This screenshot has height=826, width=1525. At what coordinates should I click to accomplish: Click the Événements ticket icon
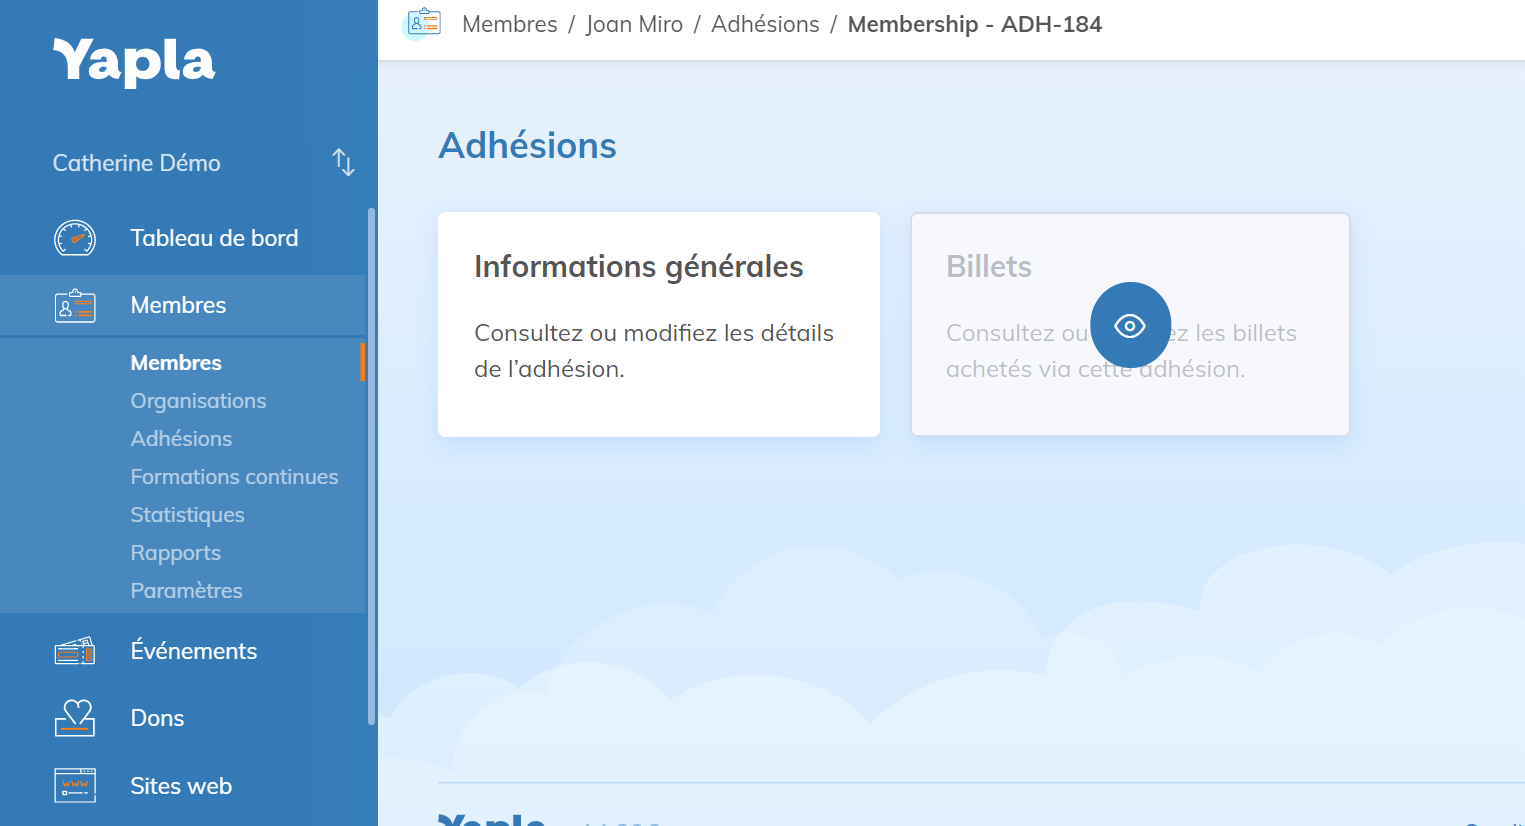[75, 652]
